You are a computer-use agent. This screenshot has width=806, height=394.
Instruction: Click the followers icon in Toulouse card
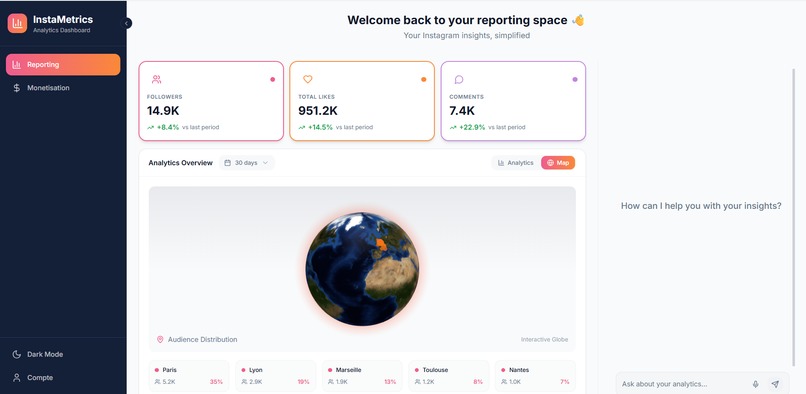tap(417, 382)
